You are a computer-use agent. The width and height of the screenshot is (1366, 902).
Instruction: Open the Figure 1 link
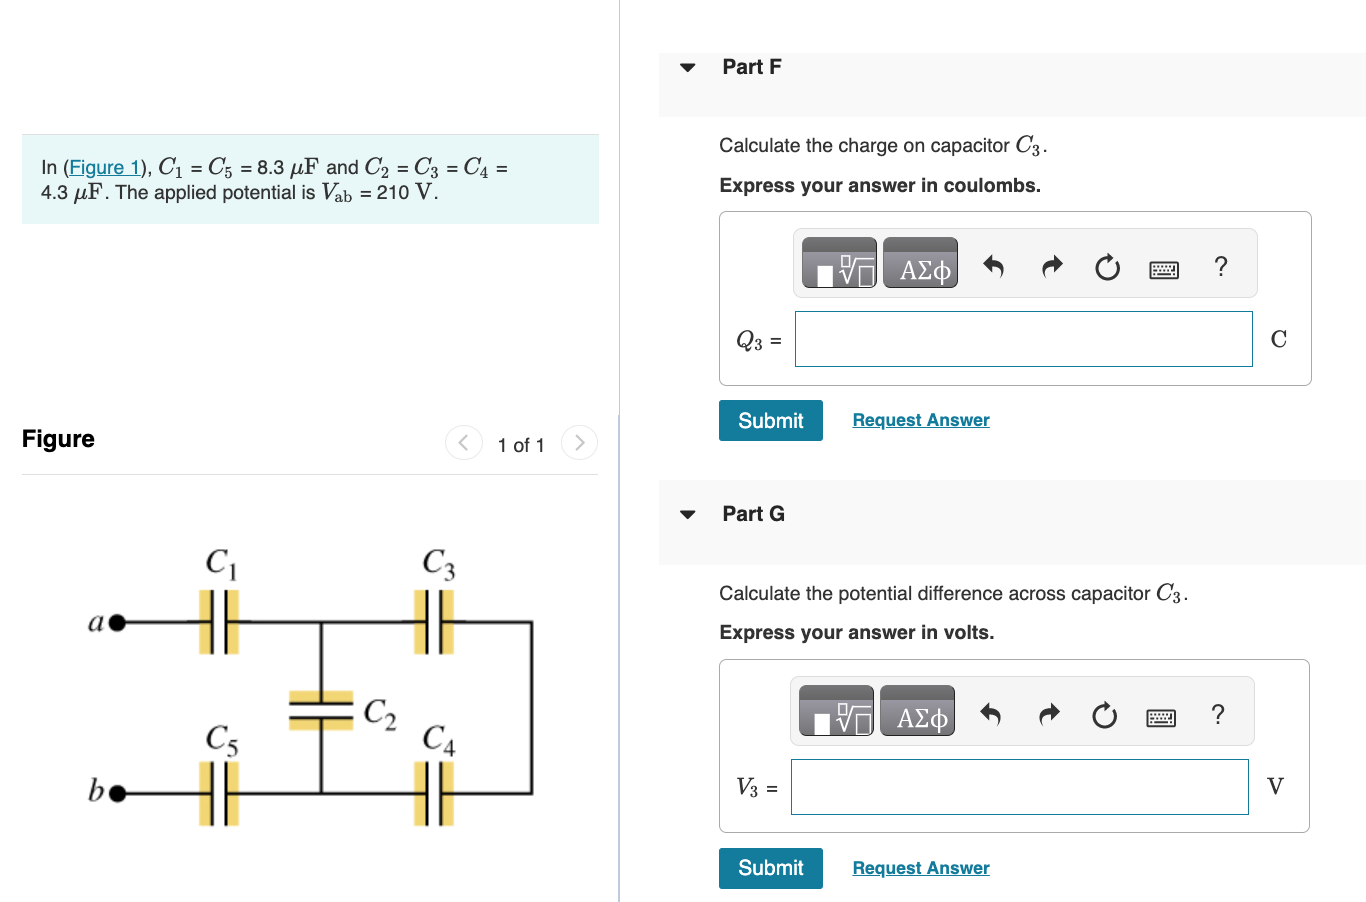click(x=105, y=167)
